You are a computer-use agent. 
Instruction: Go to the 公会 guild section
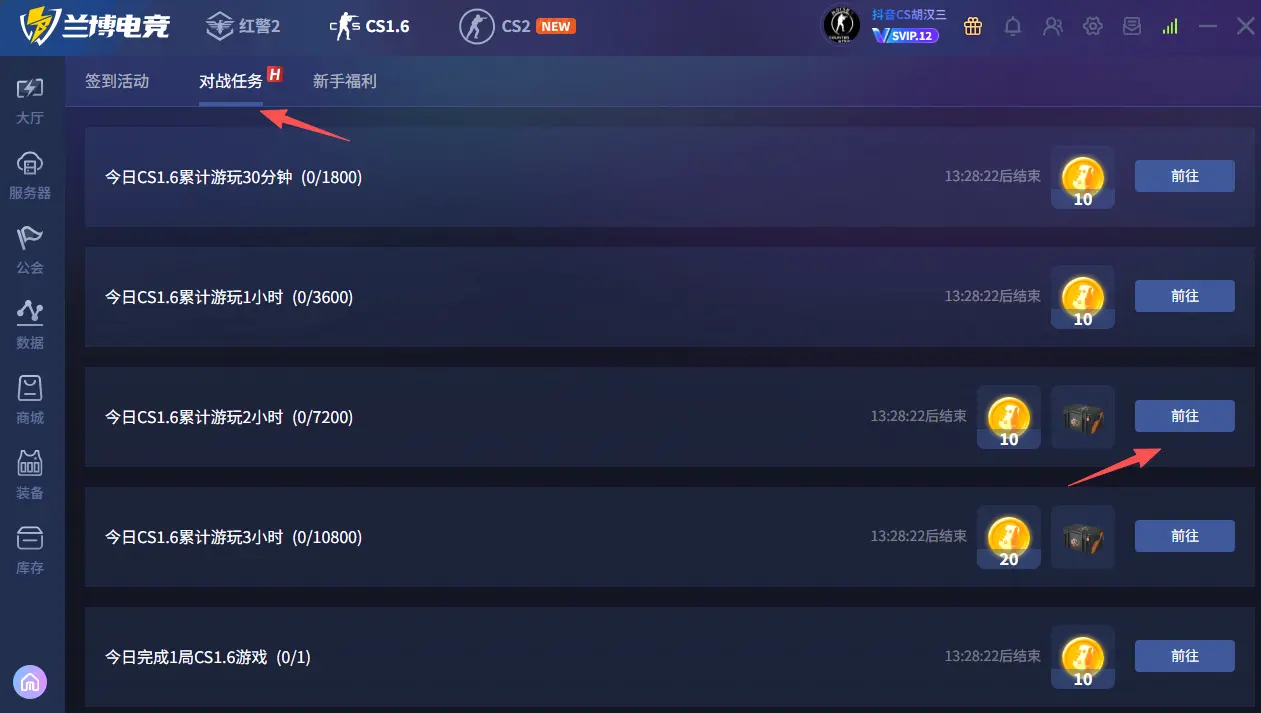[x=30, y=250]
